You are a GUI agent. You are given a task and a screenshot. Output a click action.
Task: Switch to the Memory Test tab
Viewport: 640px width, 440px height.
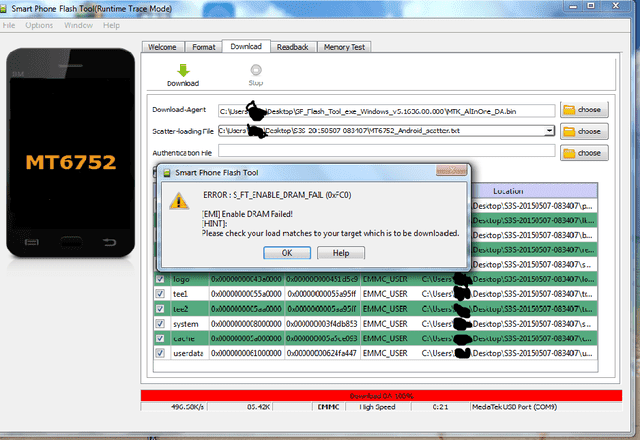pyautogui.click(x=344, y=47)
